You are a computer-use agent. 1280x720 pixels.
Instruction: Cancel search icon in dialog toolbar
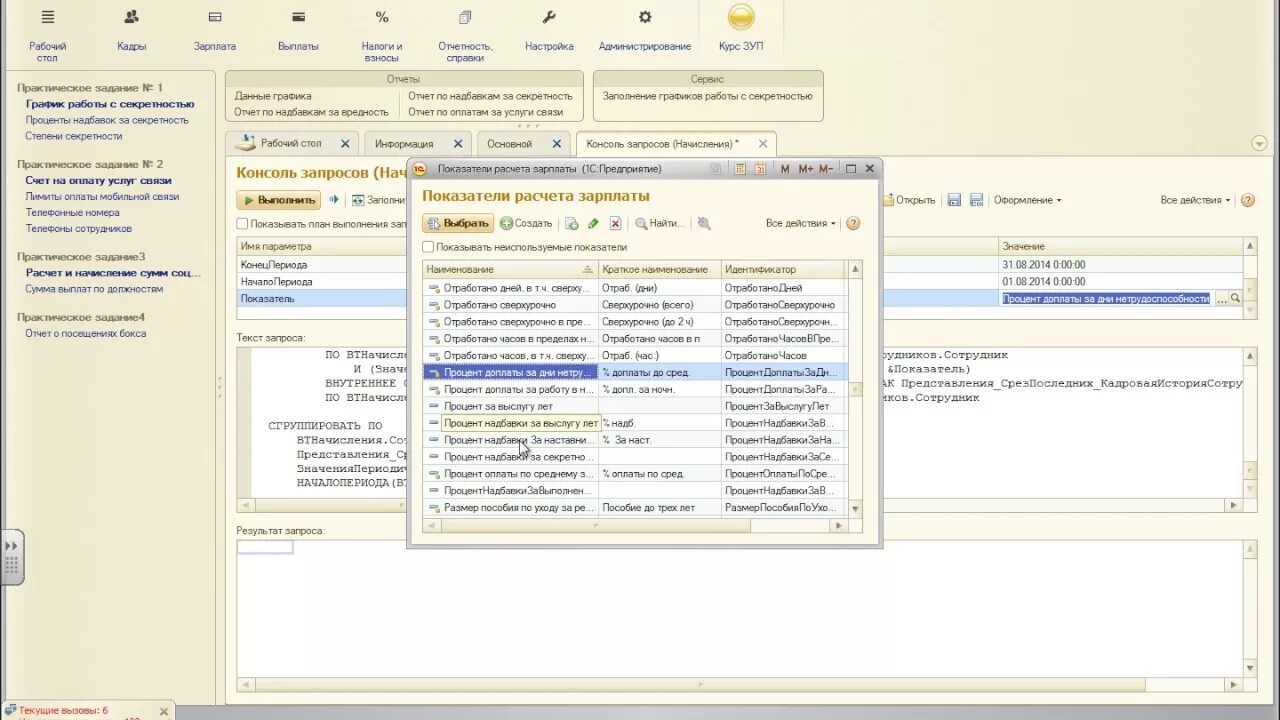click(704, 224)
